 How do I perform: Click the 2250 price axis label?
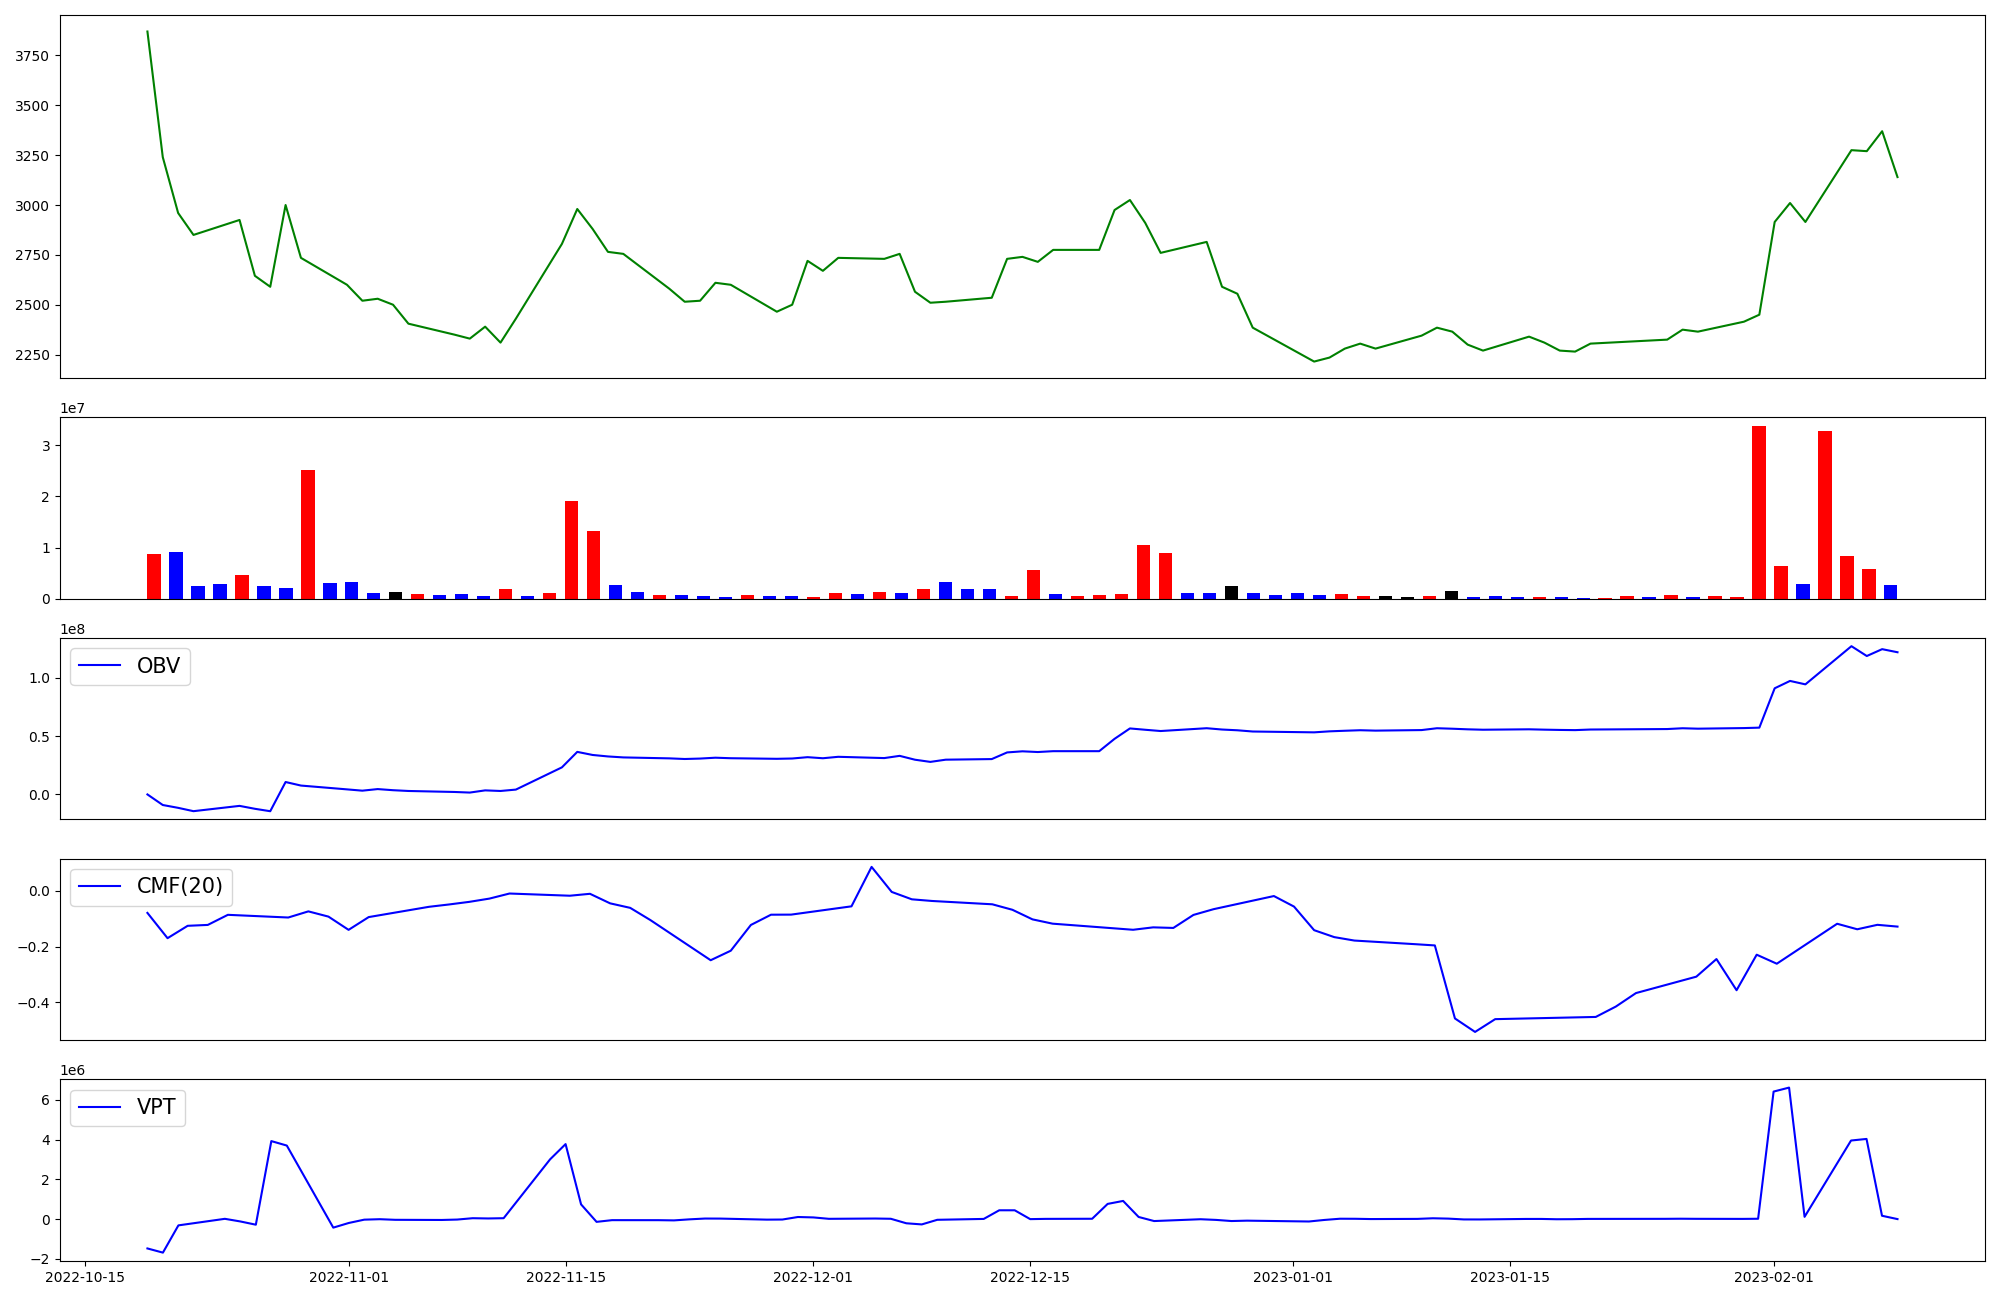(32, 355)
